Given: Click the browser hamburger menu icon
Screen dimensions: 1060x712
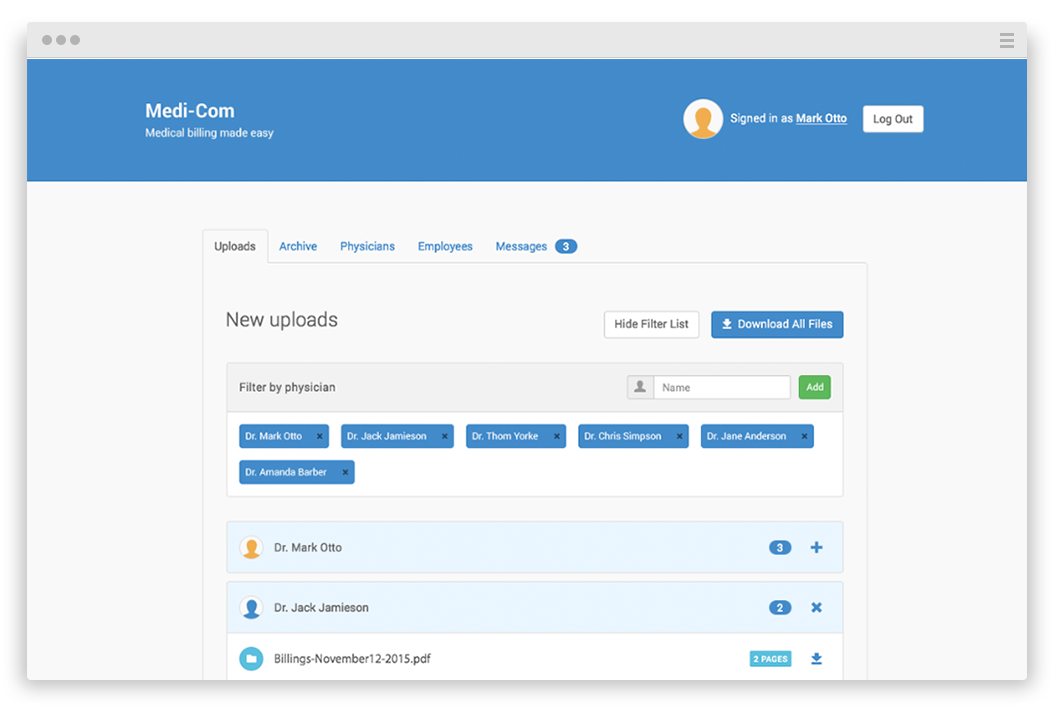Looking at the screenshot, I should pos(1006,40).
